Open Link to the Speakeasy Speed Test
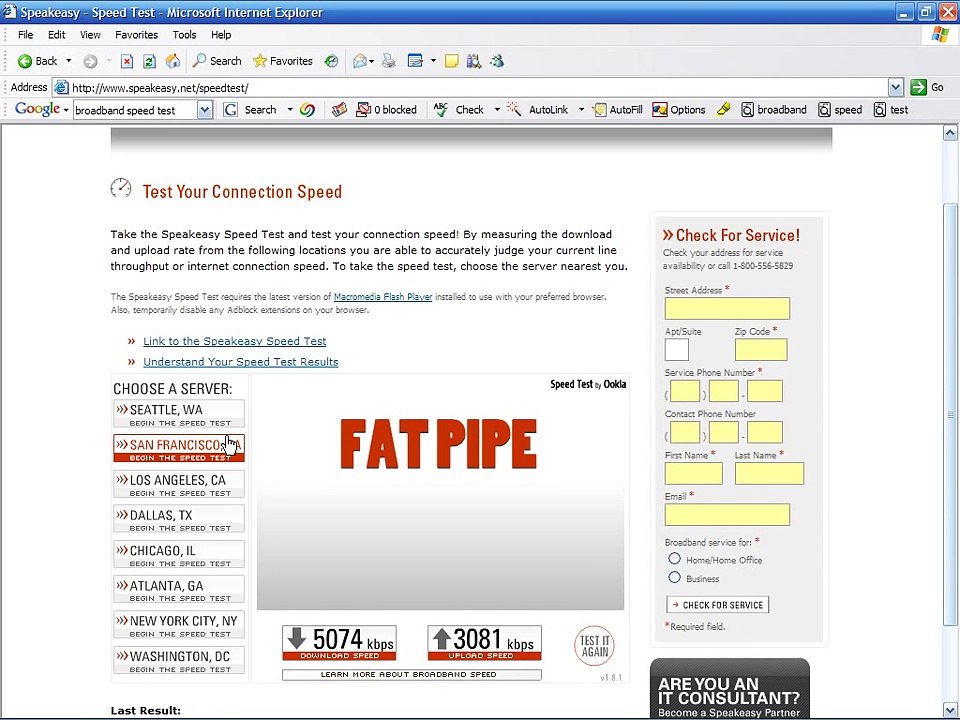The width and height of the screenshot is (960, 720). (x=234, y=341)
